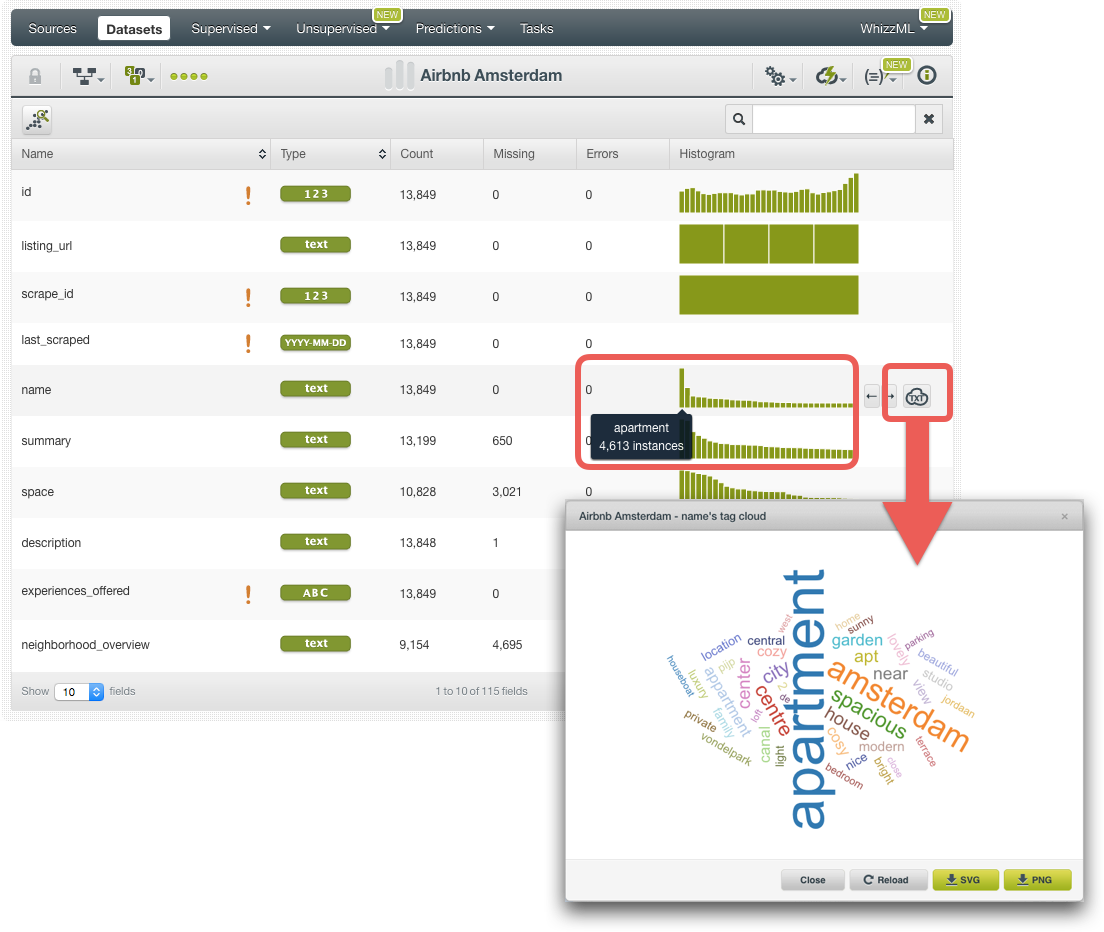Image resolution: width=1104 pixels, height=932 pixels.
Task: Click the search fields input box
Action: click(834, 119)
